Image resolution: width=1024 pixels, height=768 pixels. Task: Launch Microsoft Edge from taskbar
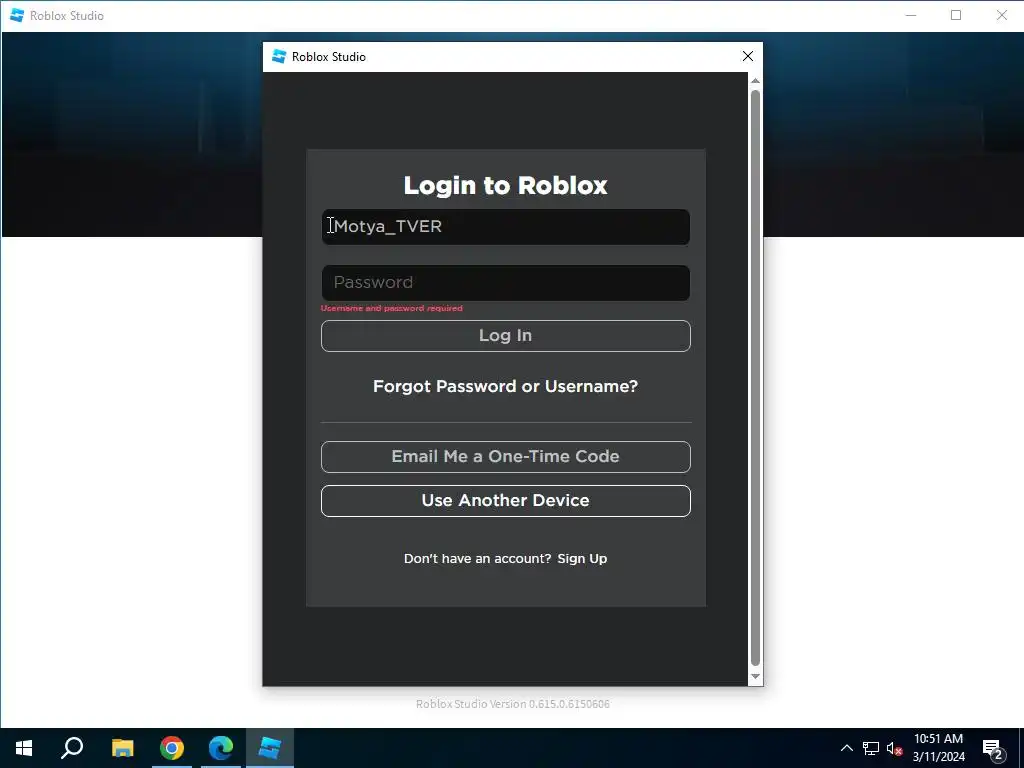221,748
